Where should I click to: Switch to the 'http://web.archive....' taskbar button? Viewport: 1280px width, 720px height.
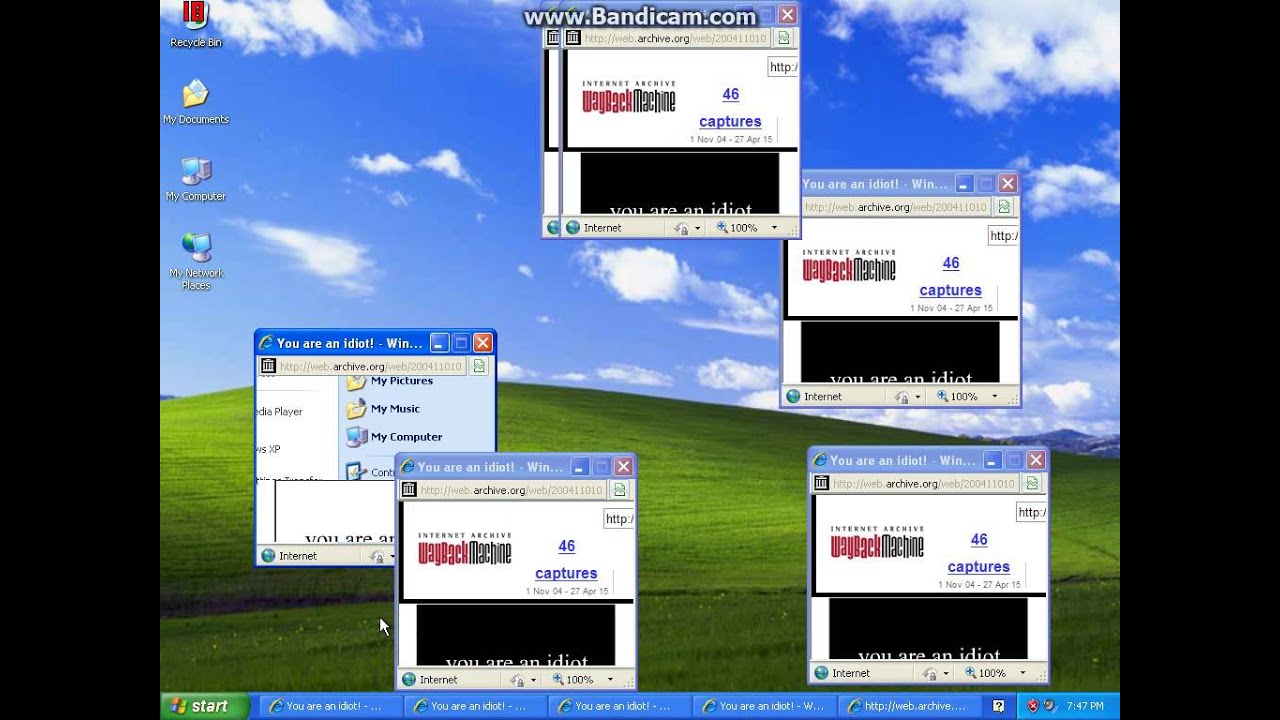pyautogui.click(x=908, y=706)
